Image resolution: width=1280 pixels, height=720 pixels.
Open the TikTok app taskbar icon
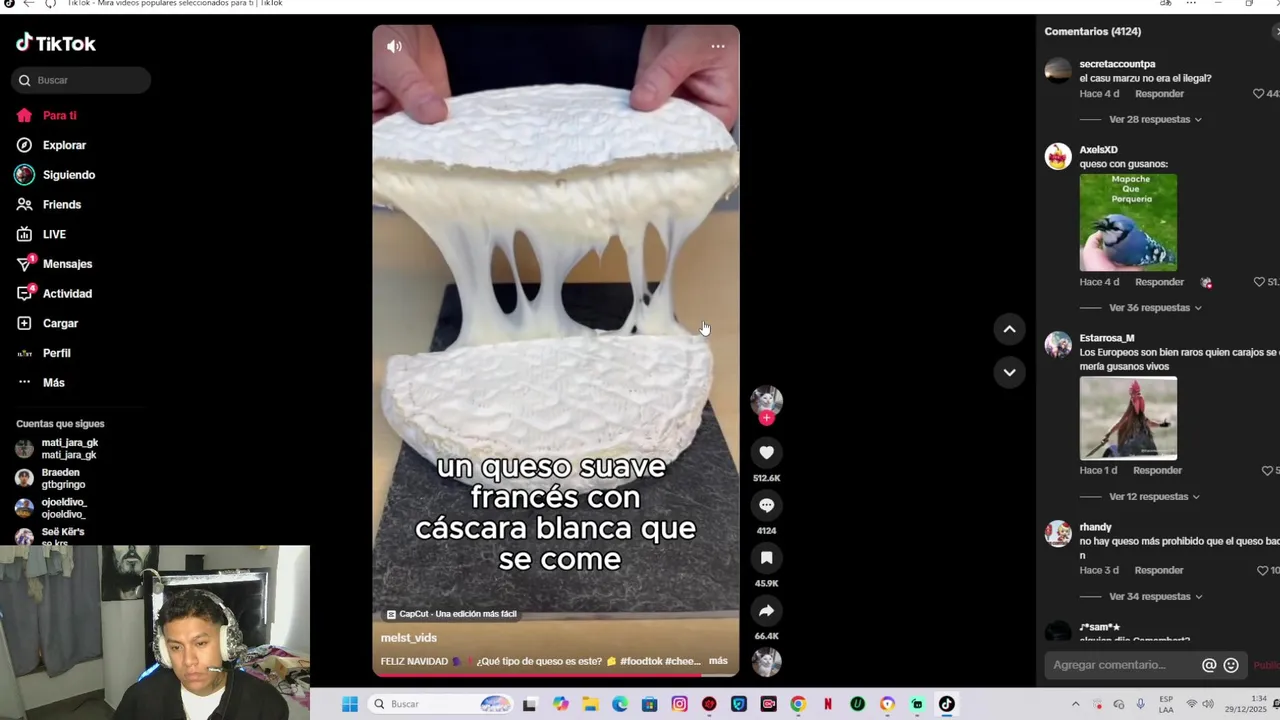tap(947, 704)
